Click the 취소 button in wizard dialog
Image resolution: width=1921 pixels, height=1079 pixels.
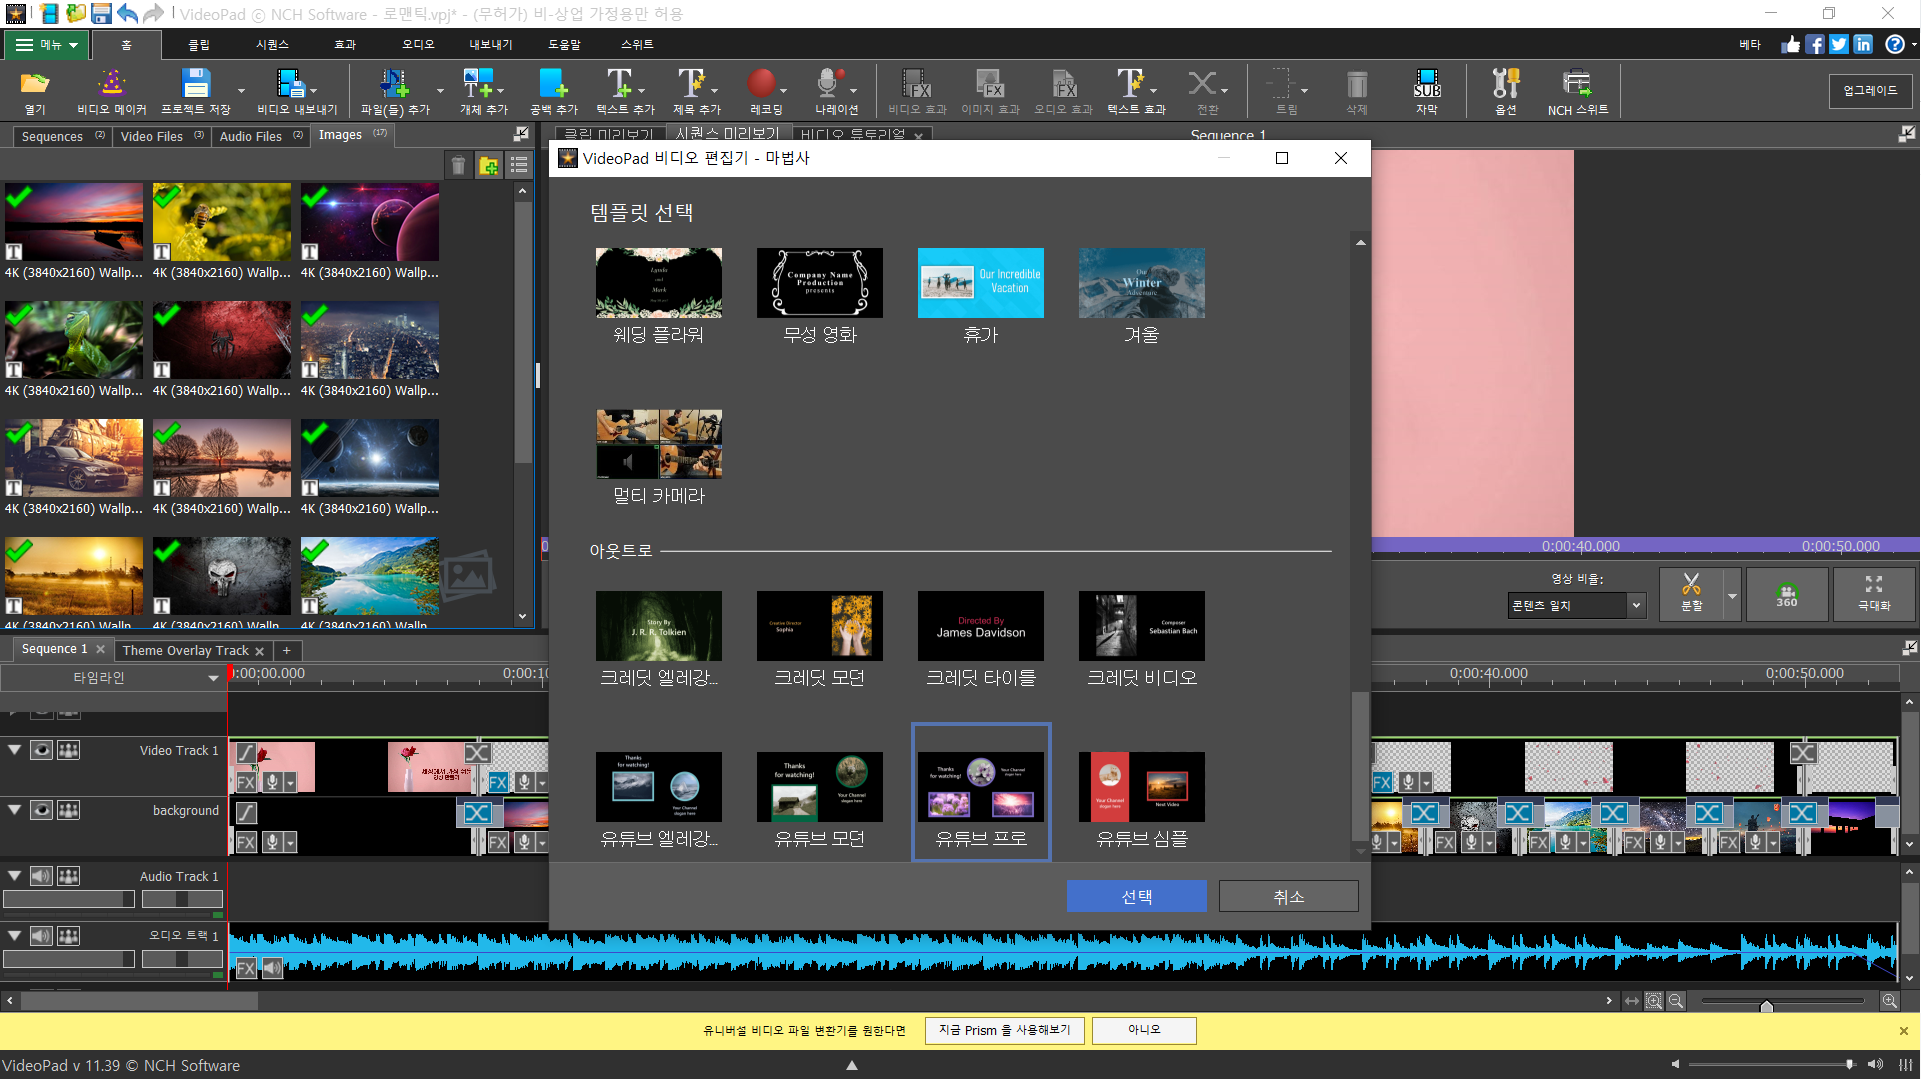pos(1288,897)
